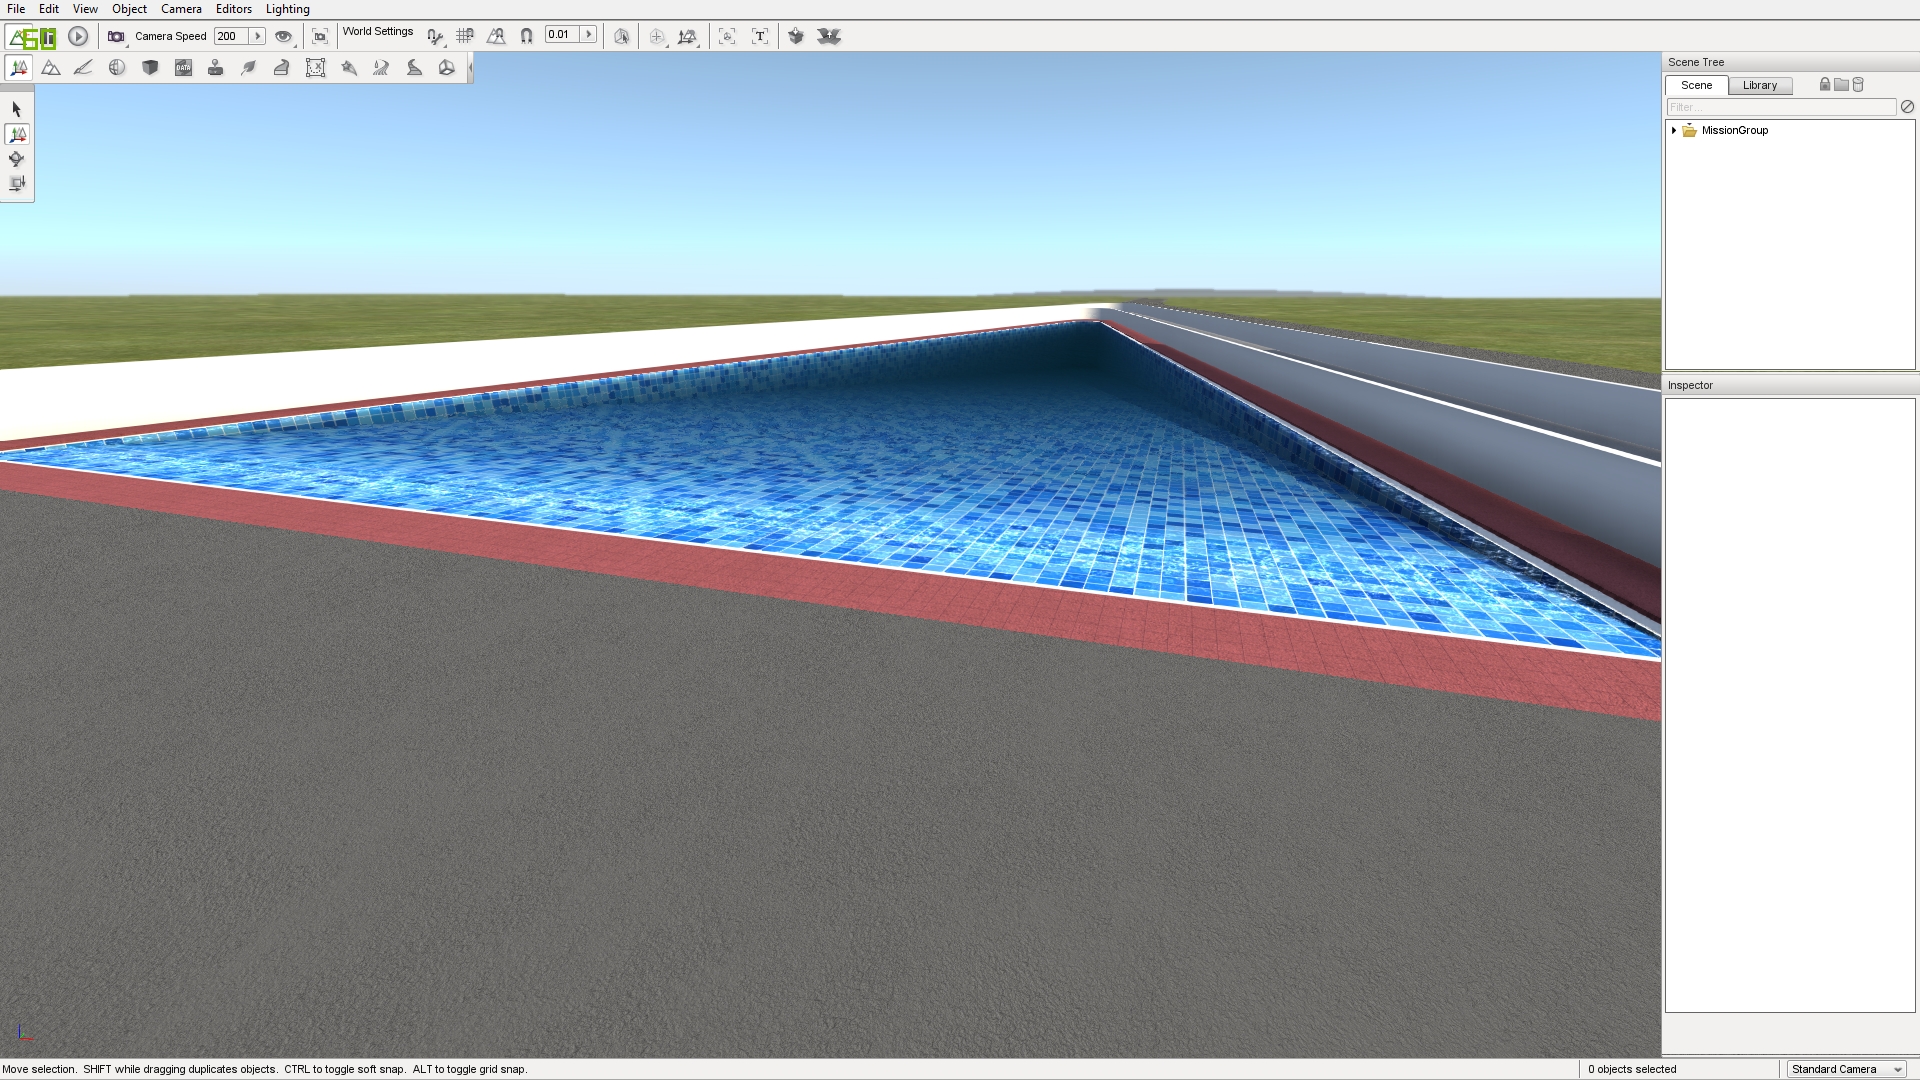
Task: Click the fit view to selection camera icon
Action: [320, 37]
